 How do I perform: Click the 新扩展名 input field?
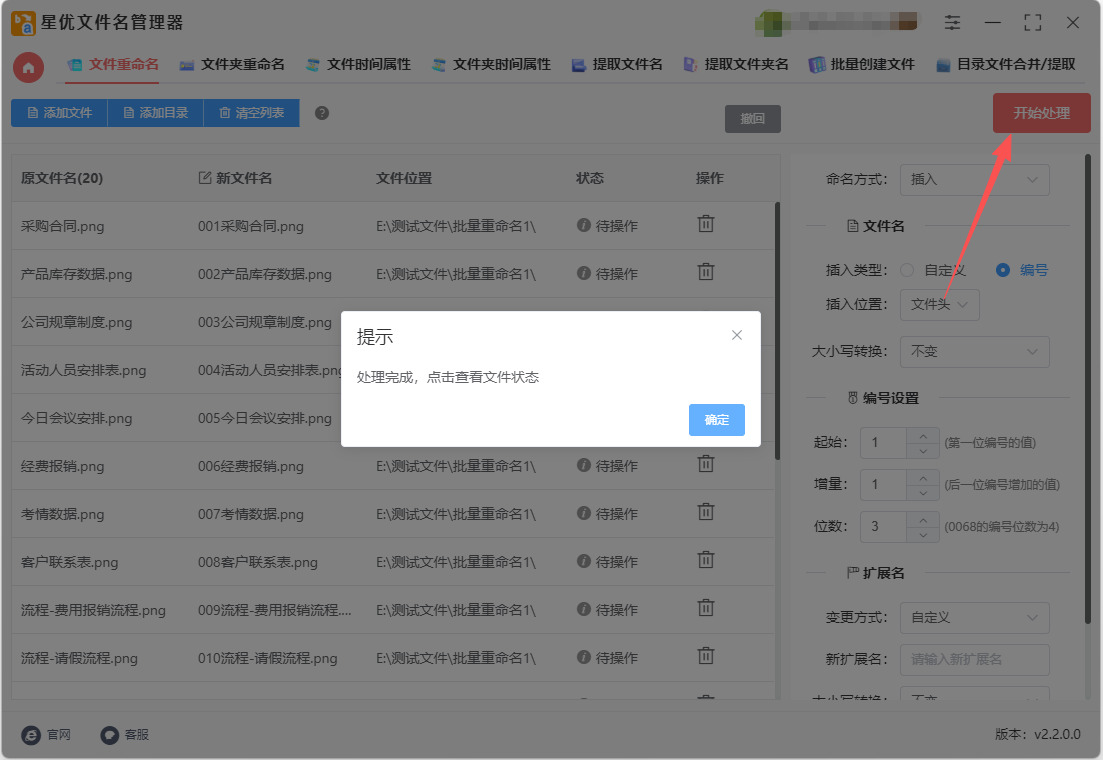point(974,660)
